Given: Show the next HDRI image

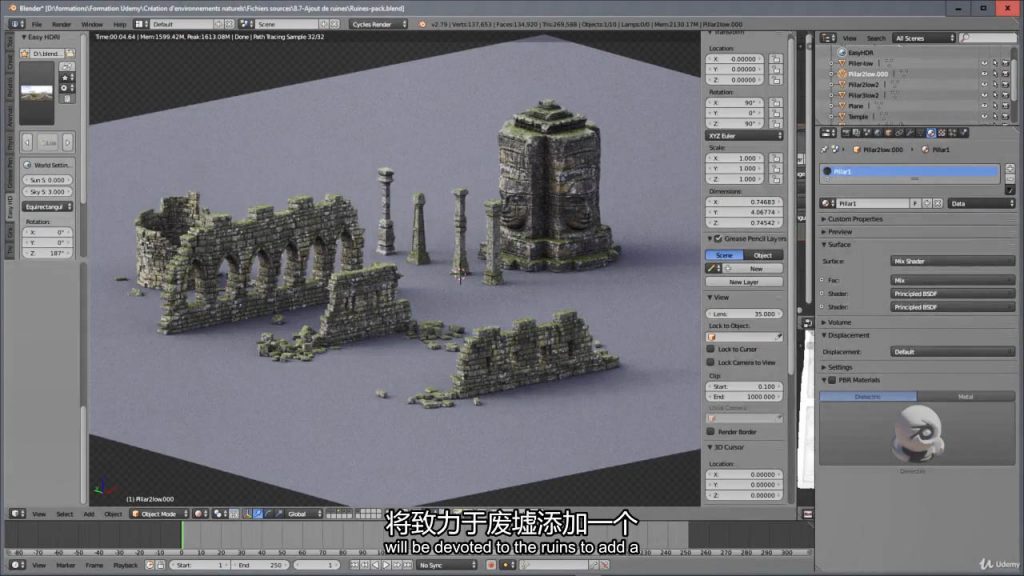Looking at the screenshot, I should click(68, 142).
